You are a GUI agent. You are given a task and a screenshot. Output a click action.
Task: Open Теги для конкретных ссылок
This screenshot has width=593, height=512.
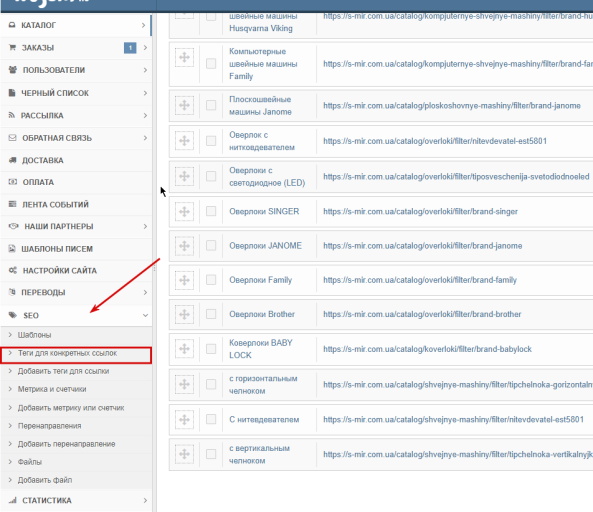tap(67, 353)
